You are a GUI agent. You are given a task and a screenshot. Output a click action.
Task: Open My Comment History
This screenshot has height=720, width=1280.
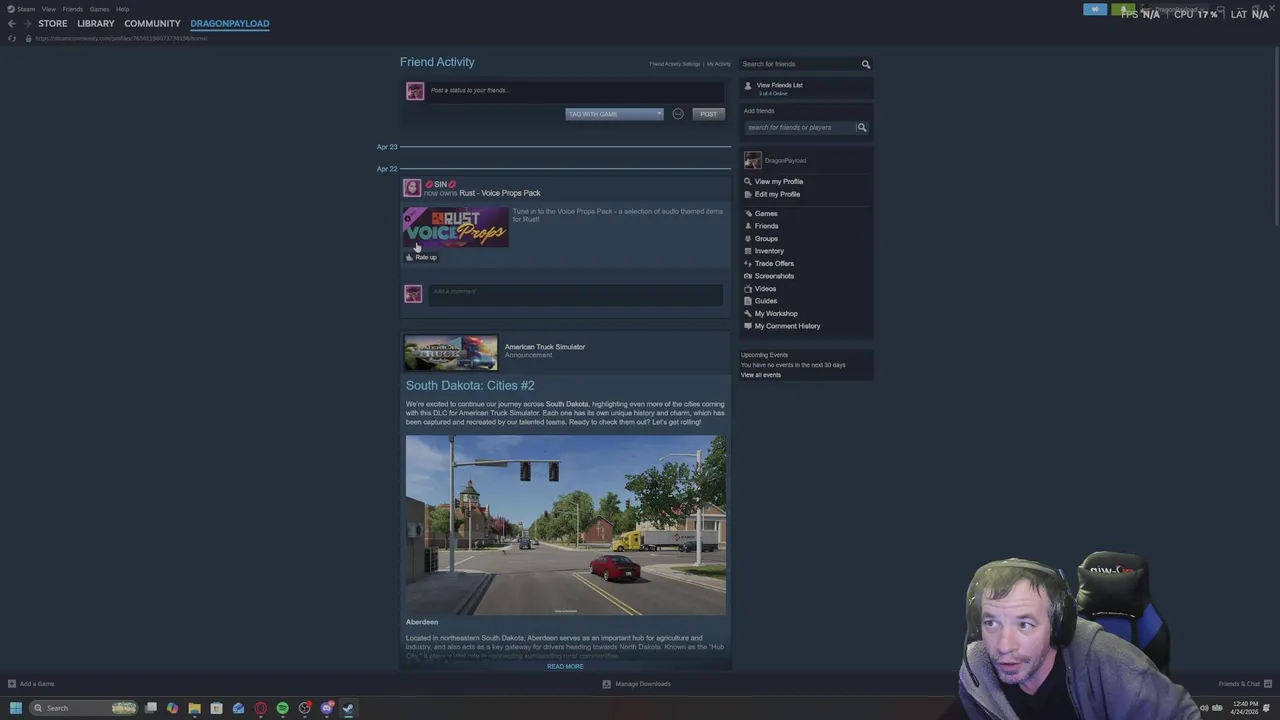click(787, 326)
